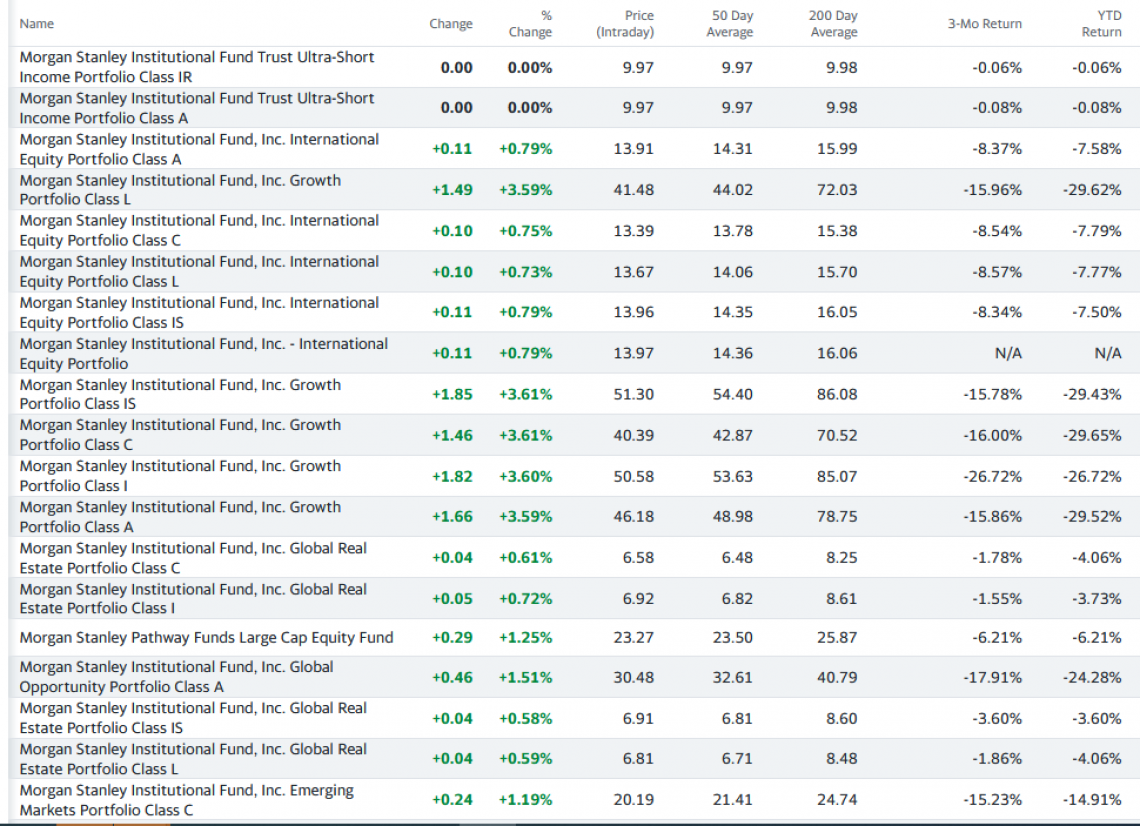Screen dimensions: 1140x826
Task: Select 200 day average 72.03 cell
Action: pos(838,190)
